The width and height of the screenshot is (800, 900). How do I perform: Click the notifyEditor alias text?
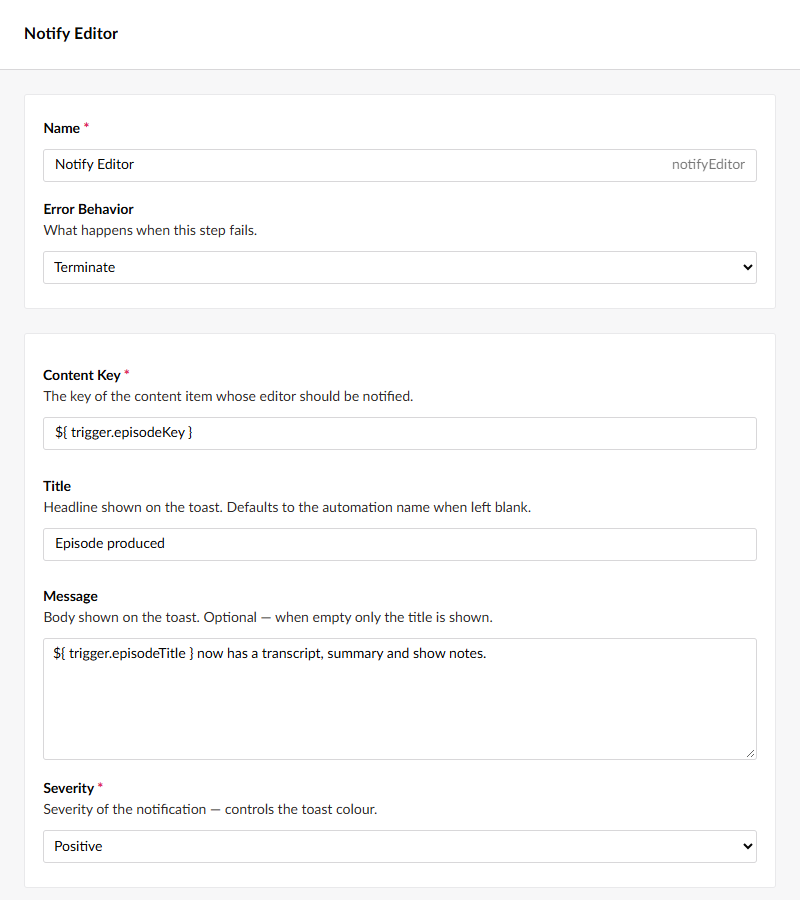(x=708, y=165)
